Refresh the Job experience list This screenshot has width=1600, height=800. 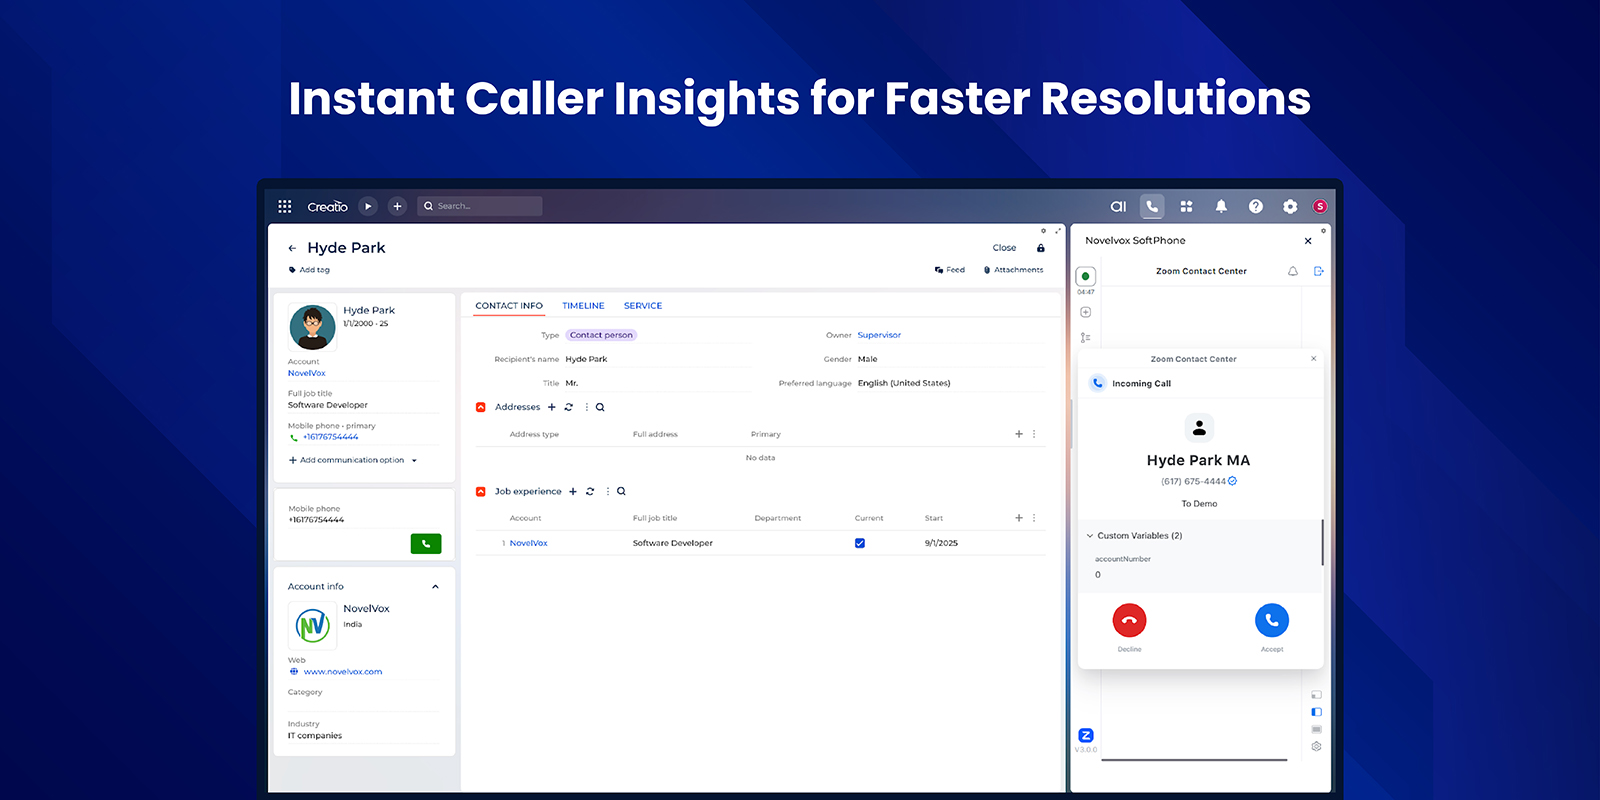(590, 492)
